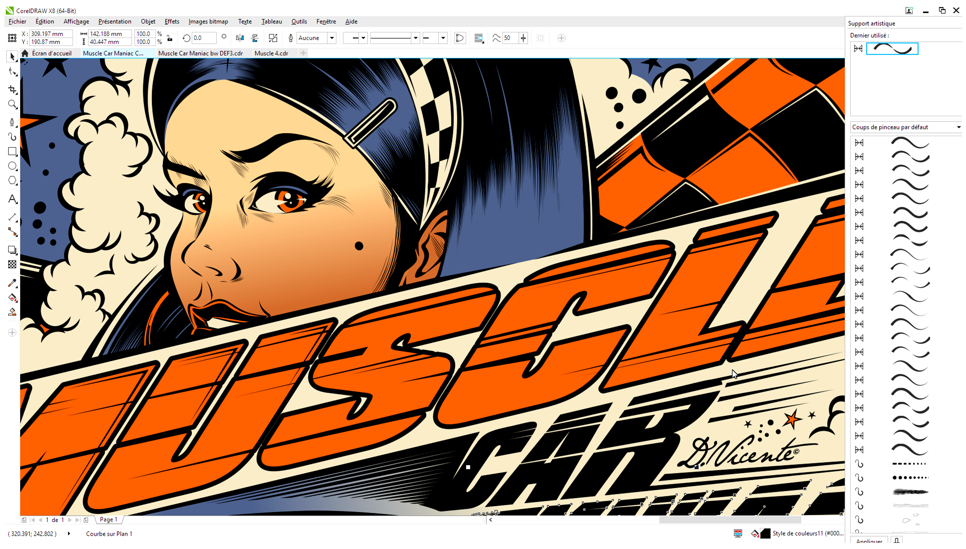Activate the Text tool
Image resolution: width=966 pixels, height=549 pixels.
point(12,198)
